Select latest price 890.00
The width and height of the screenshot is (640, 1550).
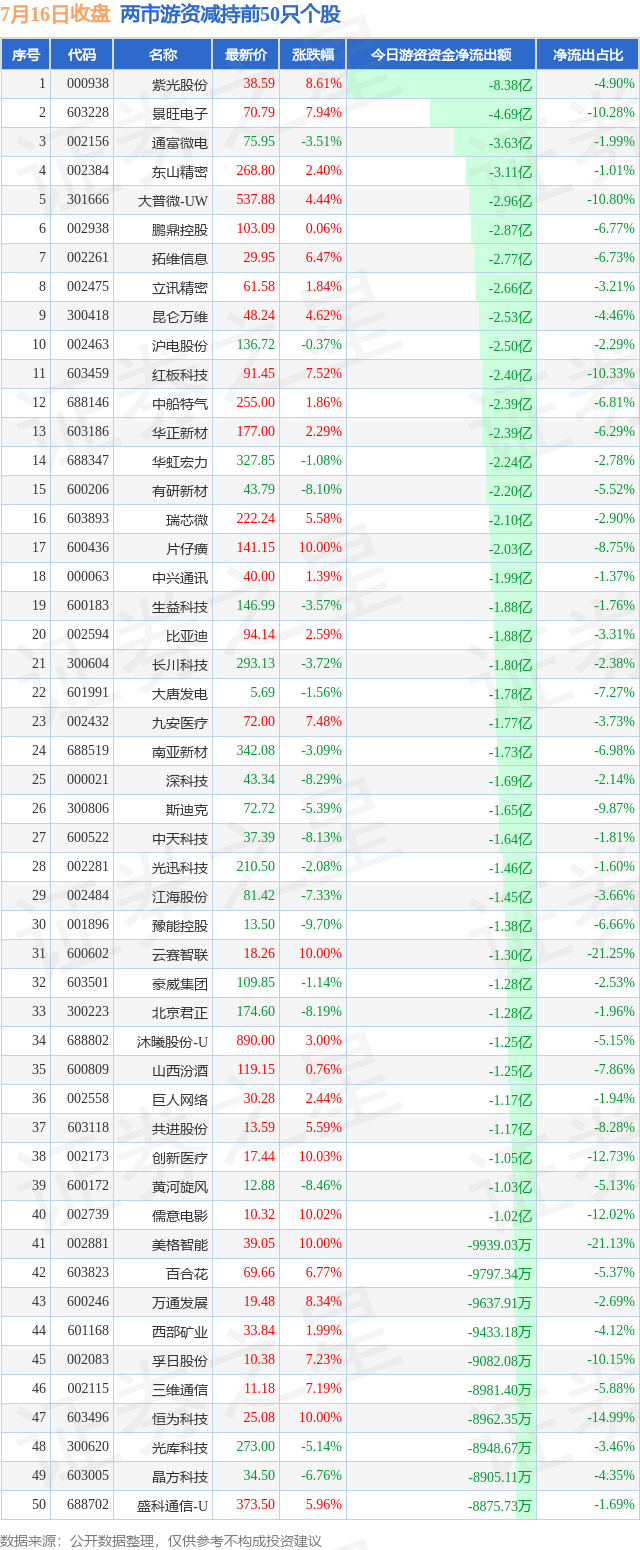[x=255, y=1041]
